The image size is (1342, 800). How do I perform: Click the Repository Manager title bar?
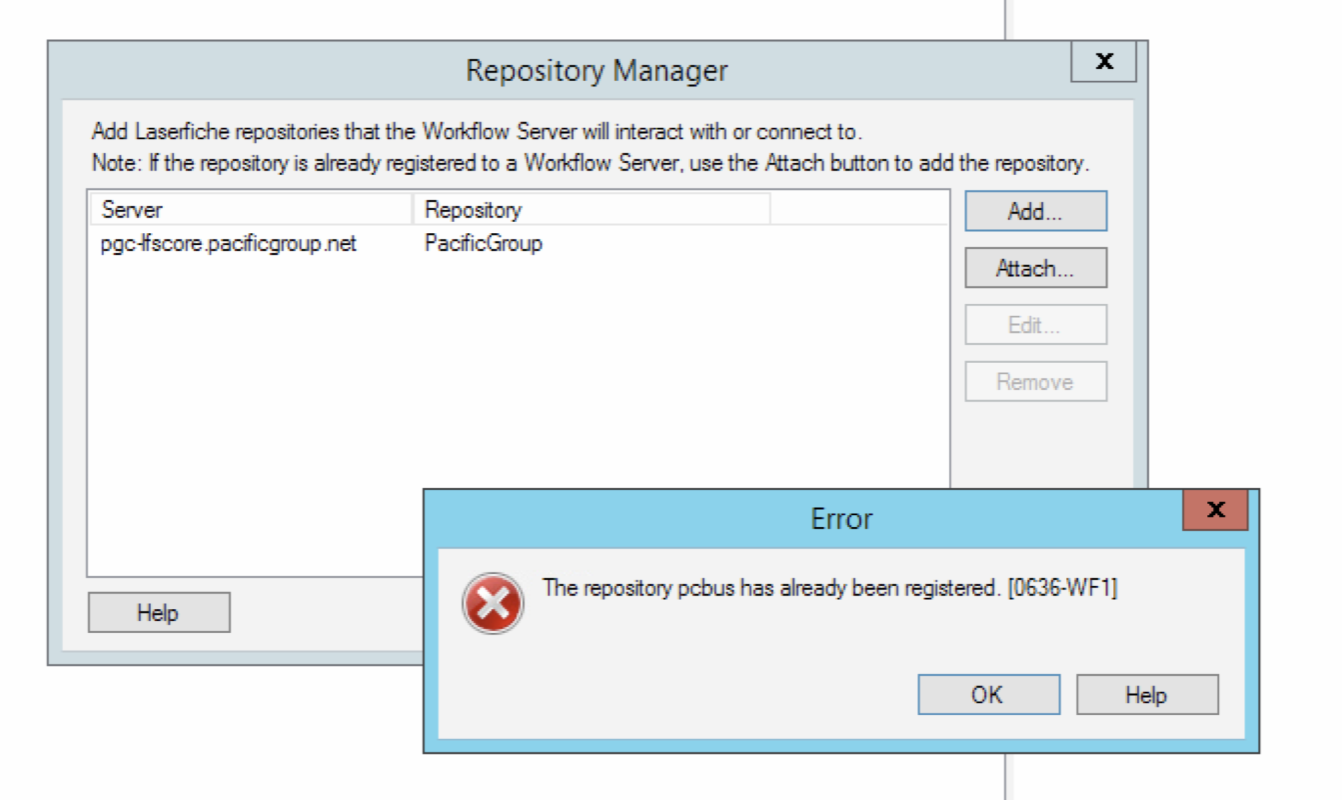(x=597, y=71)
